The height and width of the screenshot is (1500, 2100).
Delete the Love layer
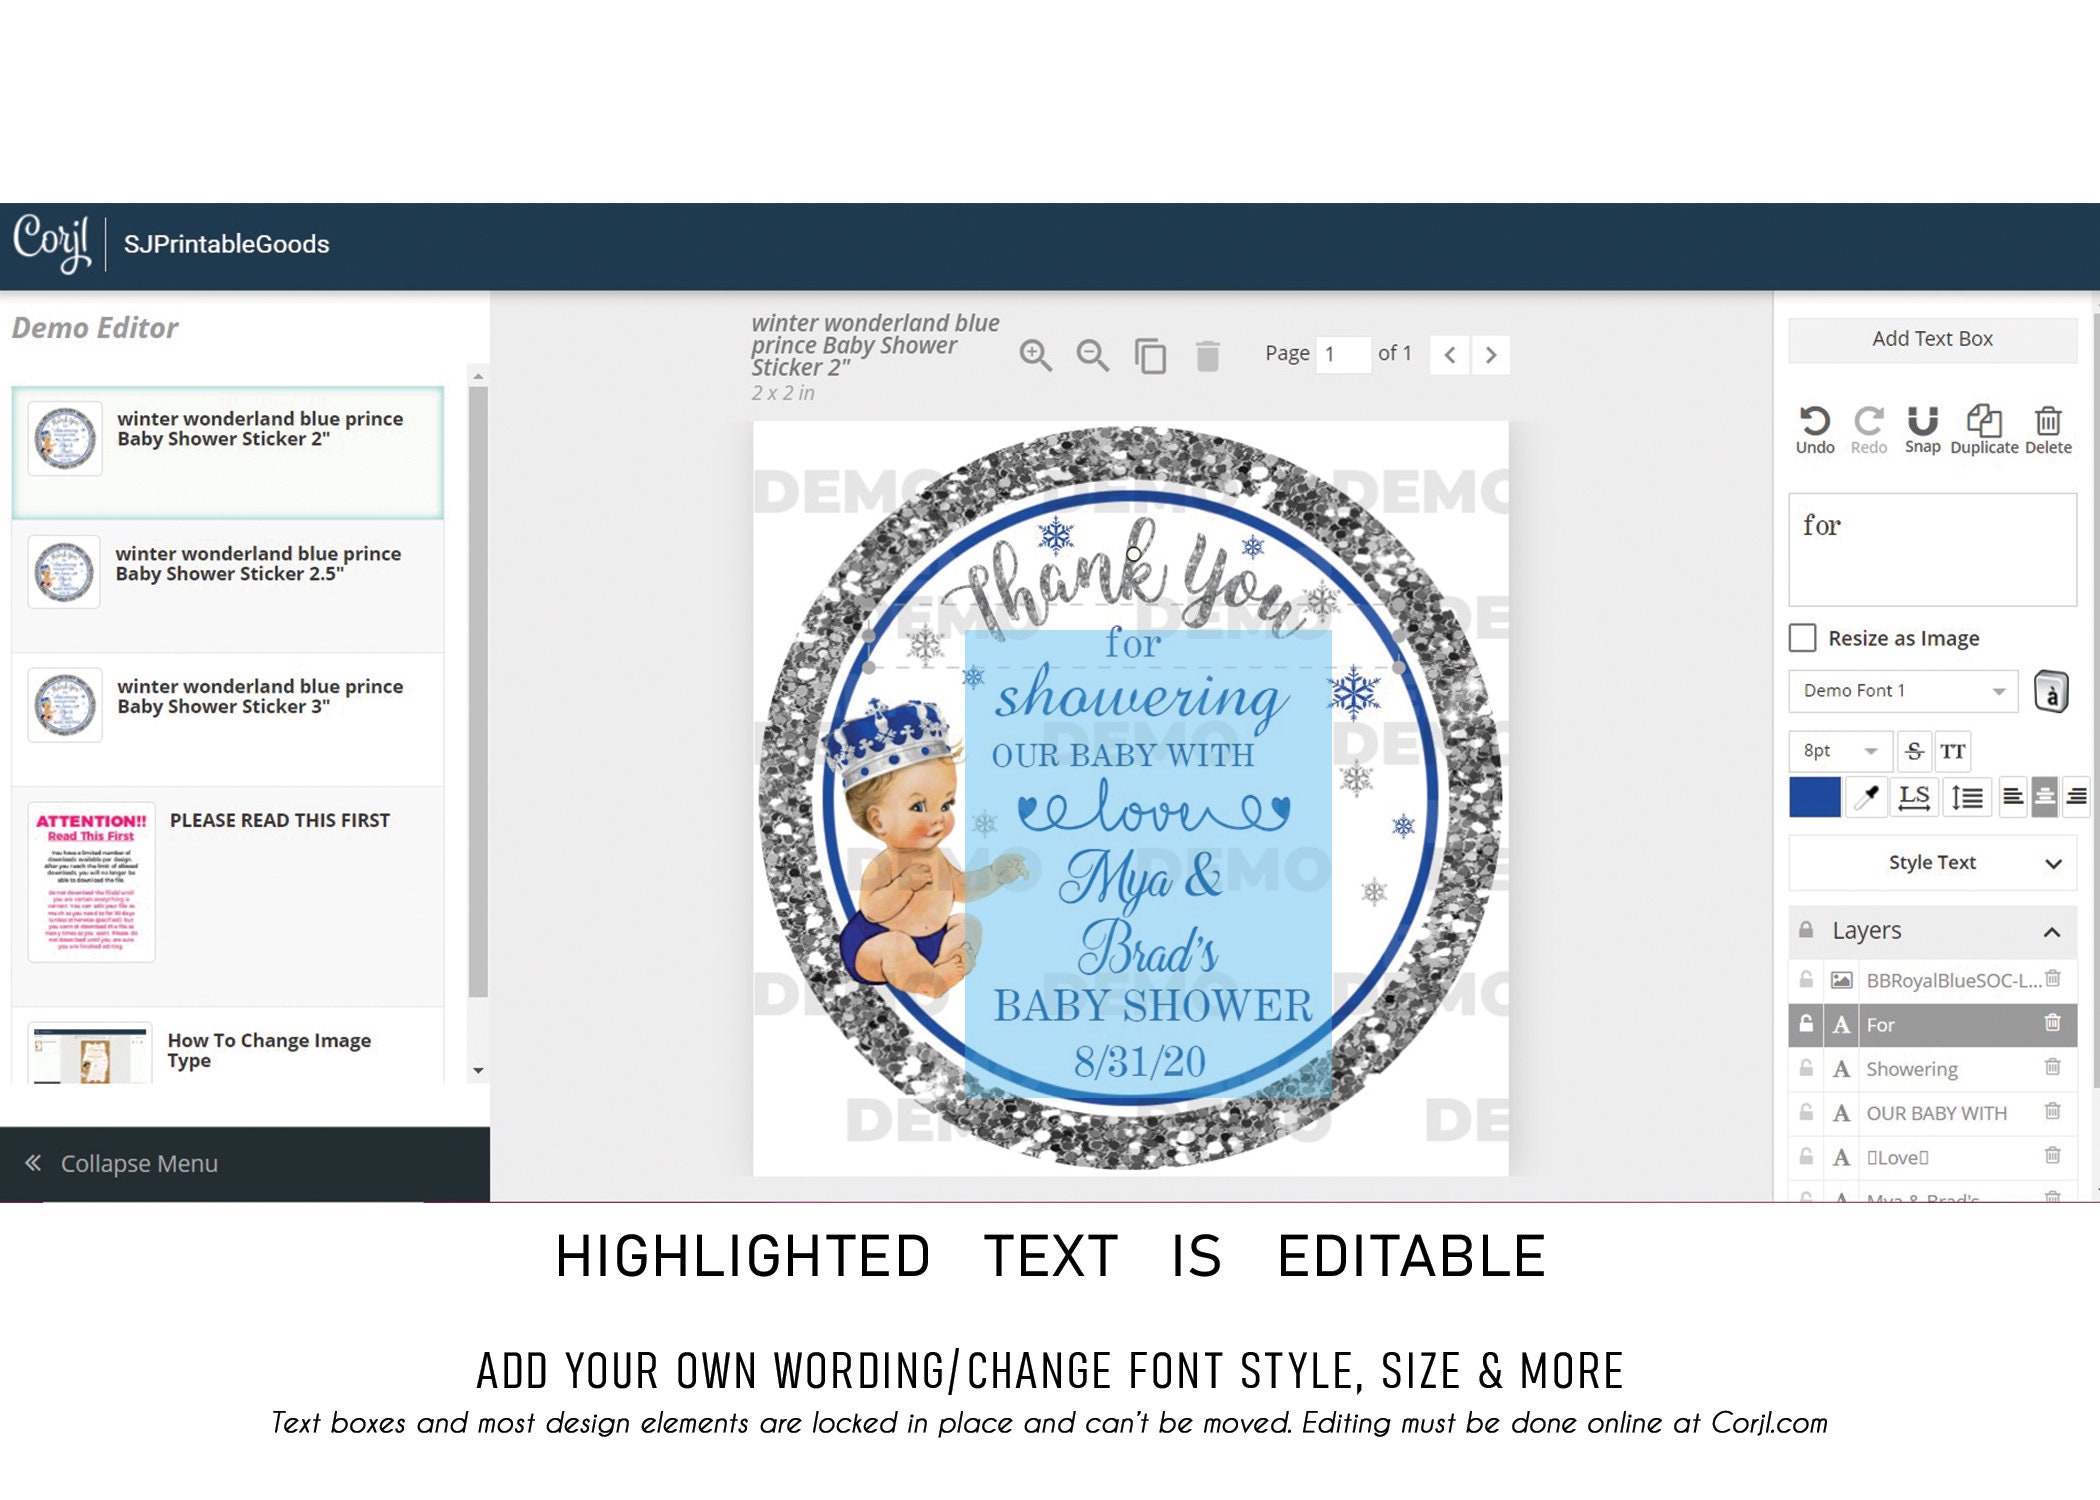click(x=2052, y=1155)
